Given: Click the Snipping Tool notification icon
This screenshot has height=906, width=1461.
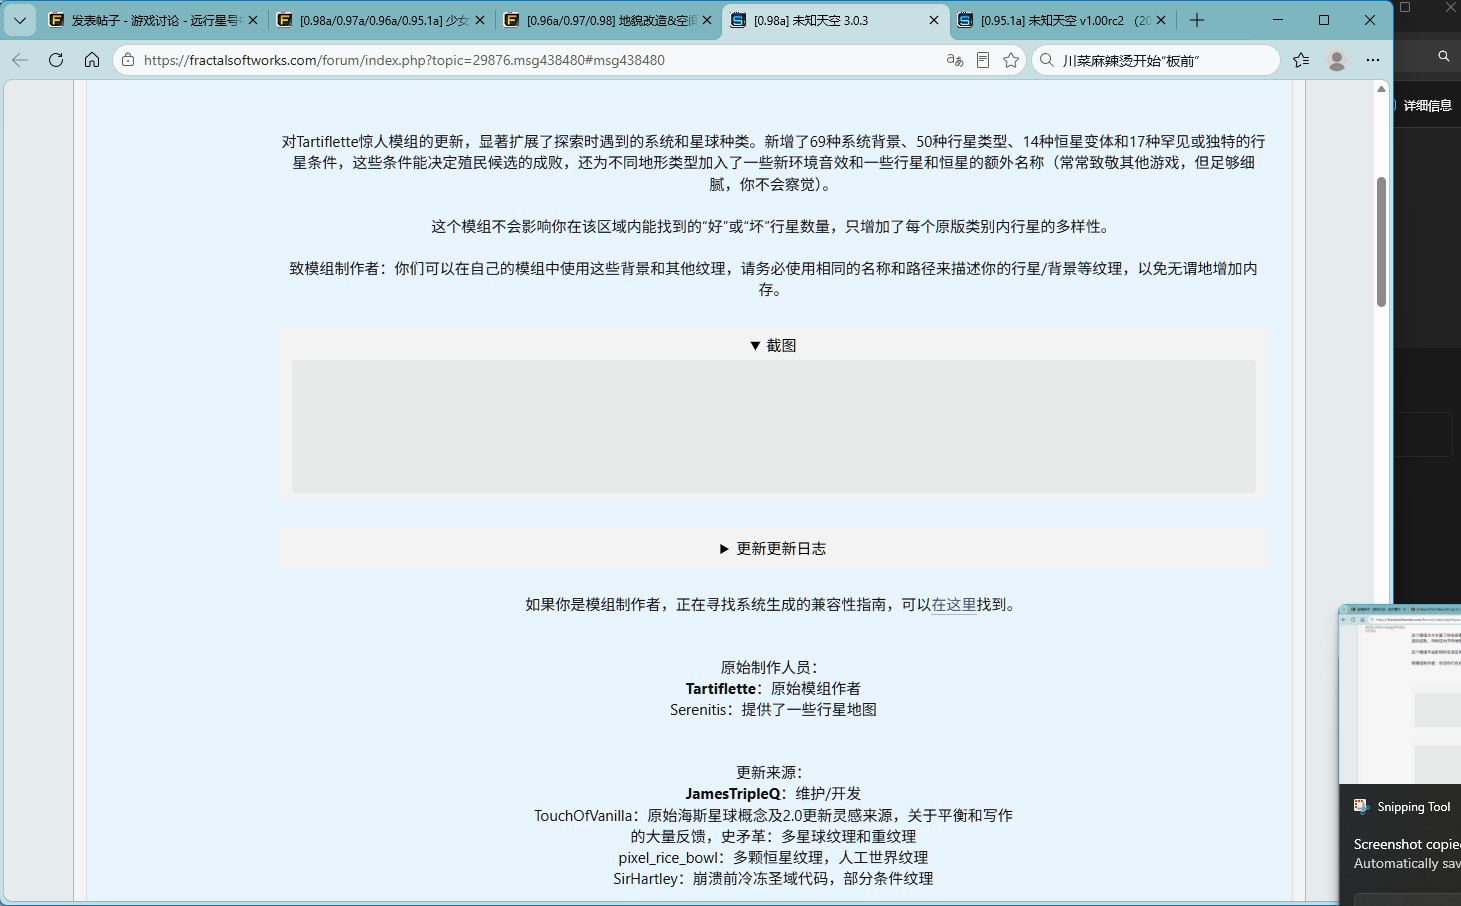Looking at the screenshot, I should [x=1361, y=807].
